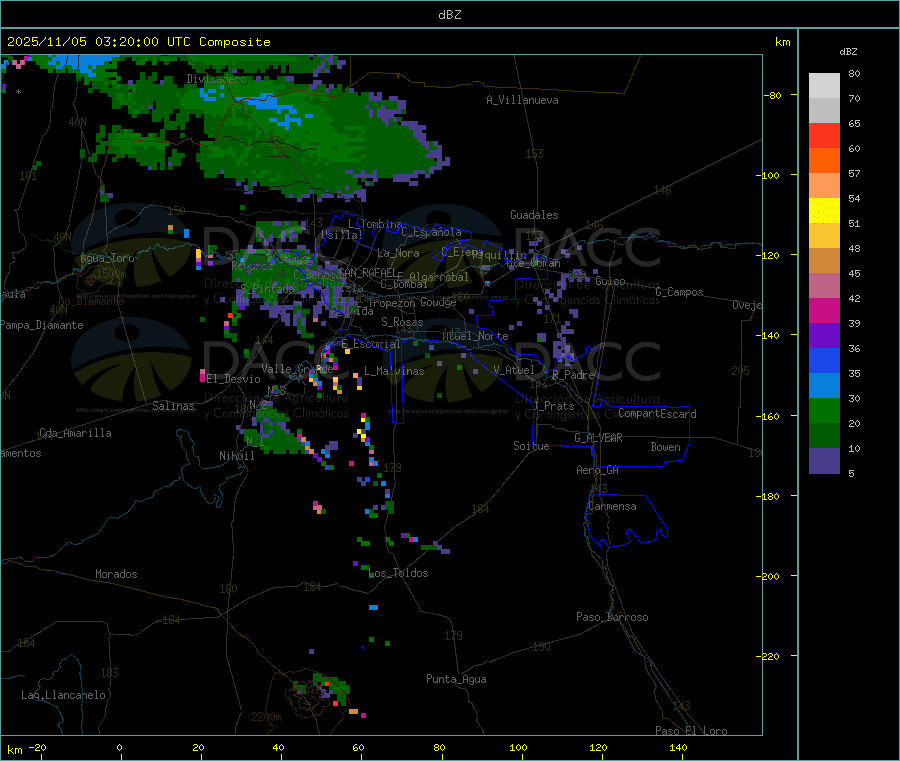Screen dimensions: 900x761
Task: Click the '100' tick on the horizontal axis
Action: coord(518,747)
